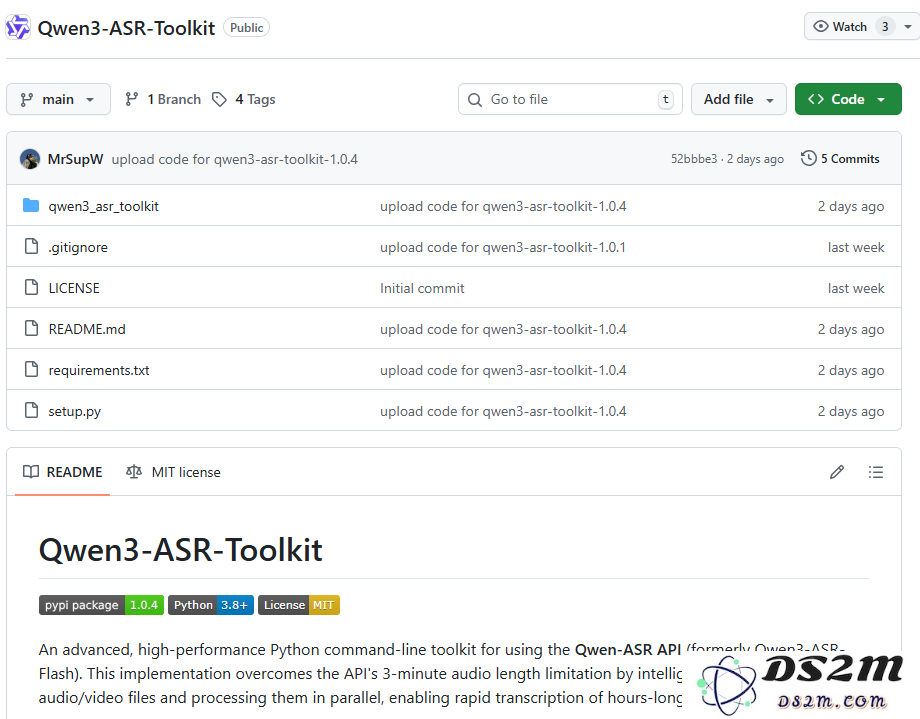Image resolution: width=920 pixels, height=719 pixels.
Task: Click MrSupW's profile avatar
Action: click(31, 158)
